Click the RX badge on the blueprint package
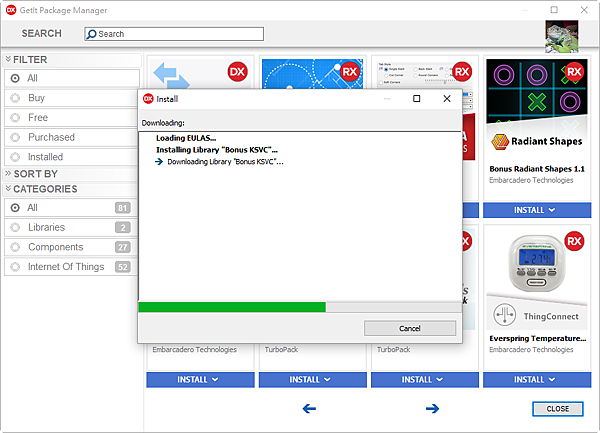This screenshot has height=433, width=600. [x=350, y=72]
